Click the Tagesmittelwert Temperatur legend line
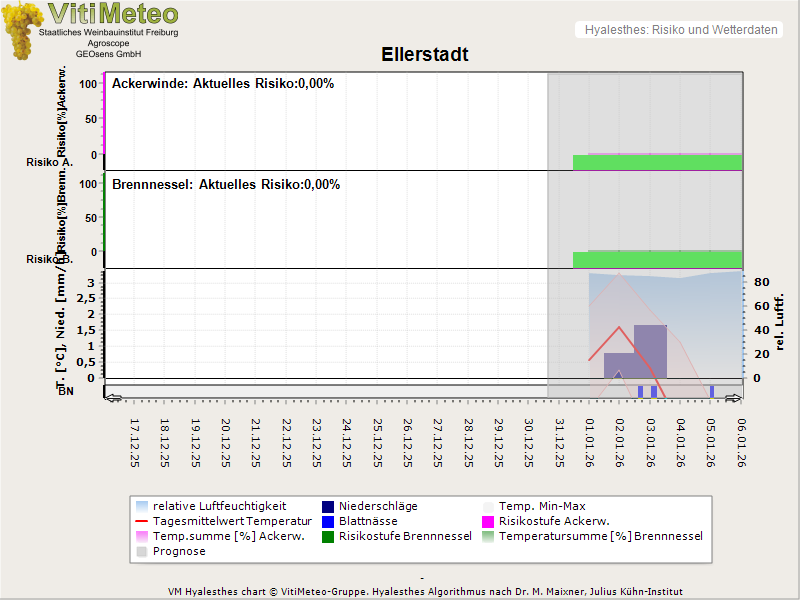Viewport: 800px width, 600px height. point(143,521)
